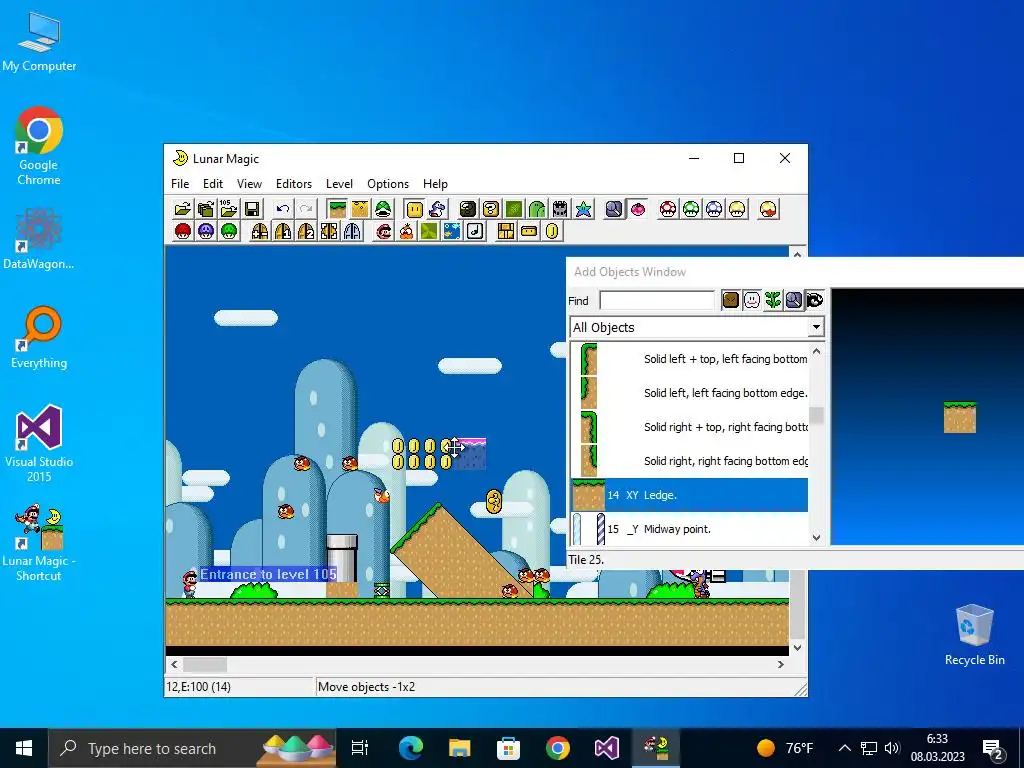Click the floppy disk save icon
Viewport: 1024px width, 768px height.
click(252, 209)
